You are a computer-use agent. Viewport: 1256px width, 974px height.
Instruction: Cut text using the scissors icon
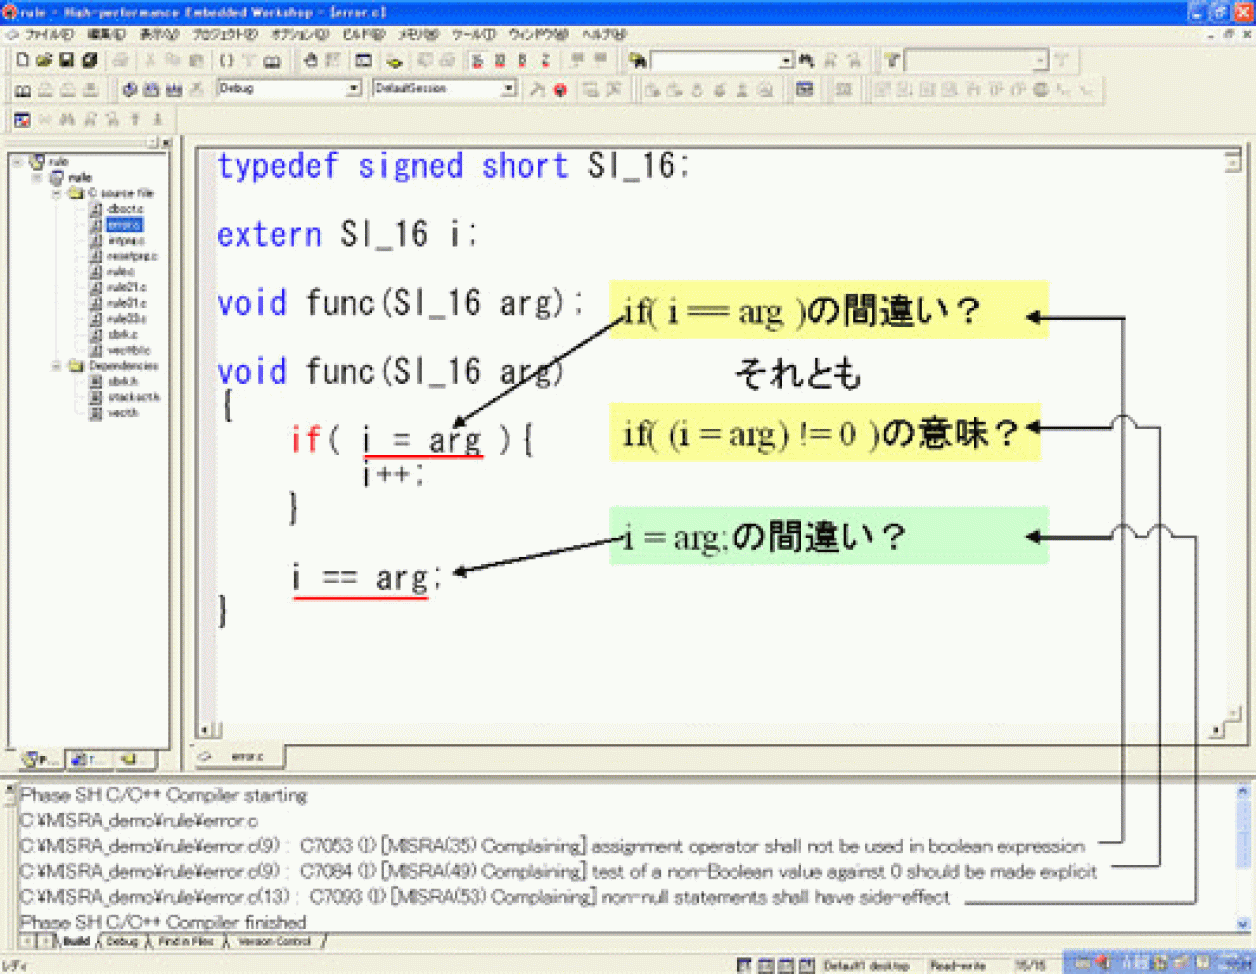[x=148, y=61]
